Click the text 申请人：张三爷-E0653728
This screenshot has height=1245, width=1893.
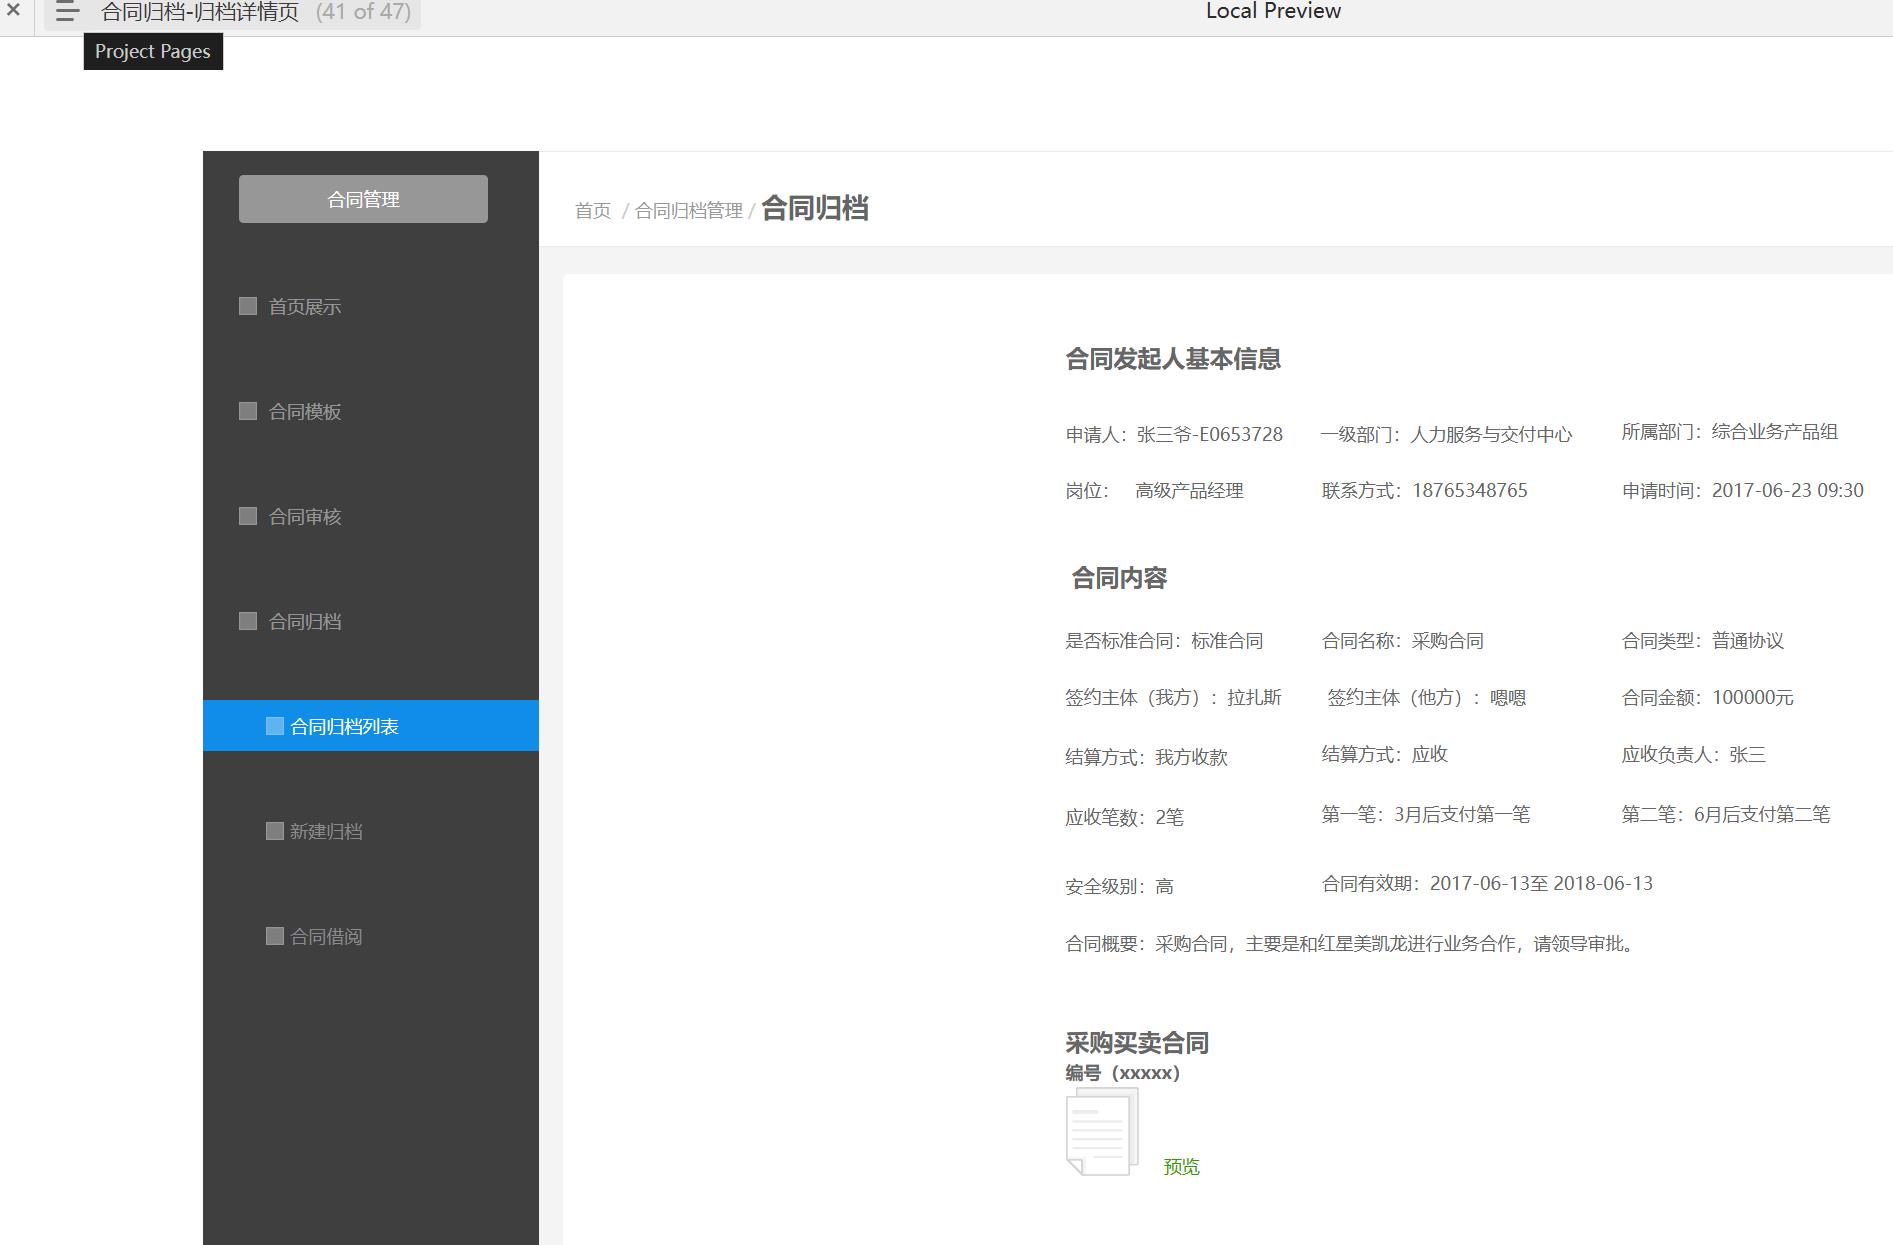(x=1174, y=435)
